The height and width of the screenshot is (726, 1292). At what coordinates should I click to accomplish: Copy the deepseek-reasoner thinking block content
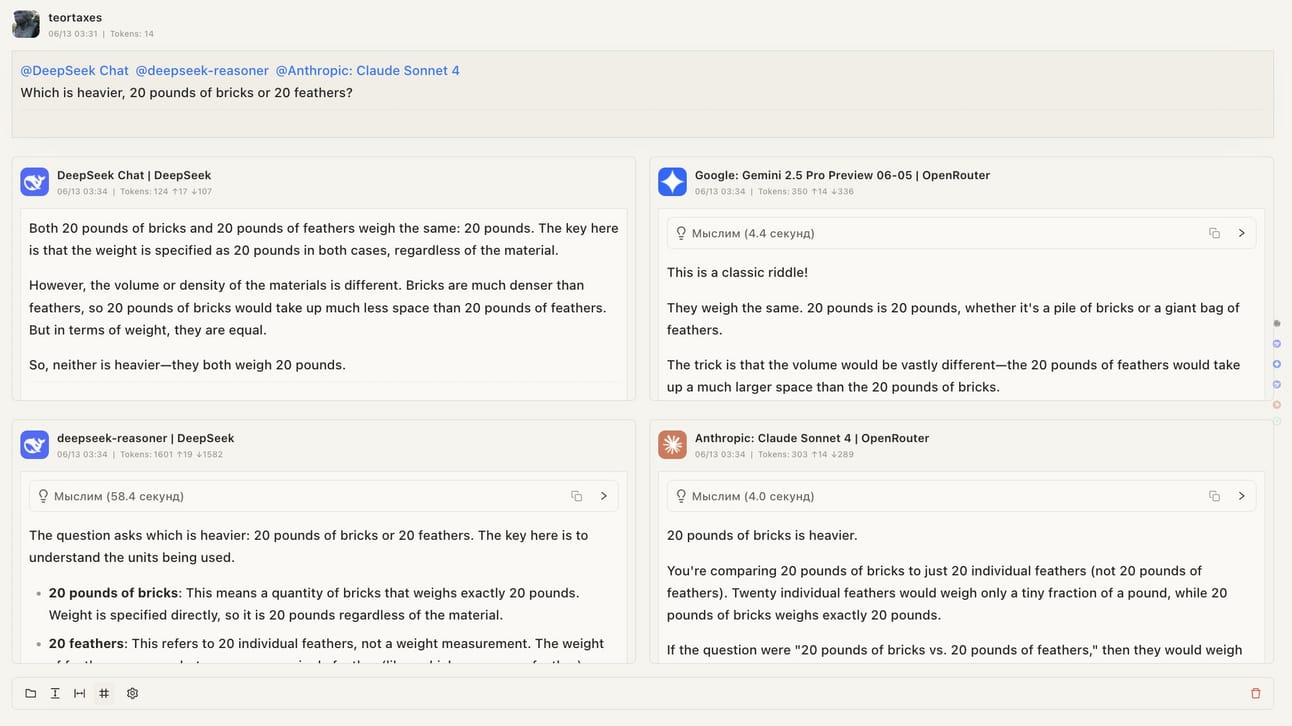(x=576, y=496)
